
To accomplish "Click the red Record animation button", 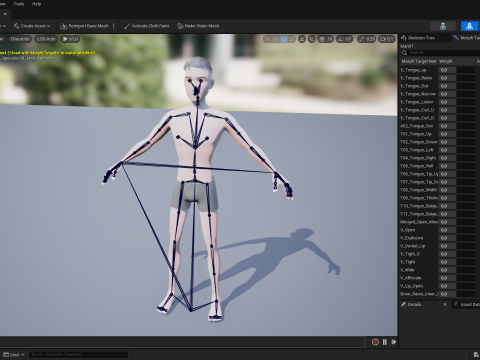I will (x=375, y=342).
